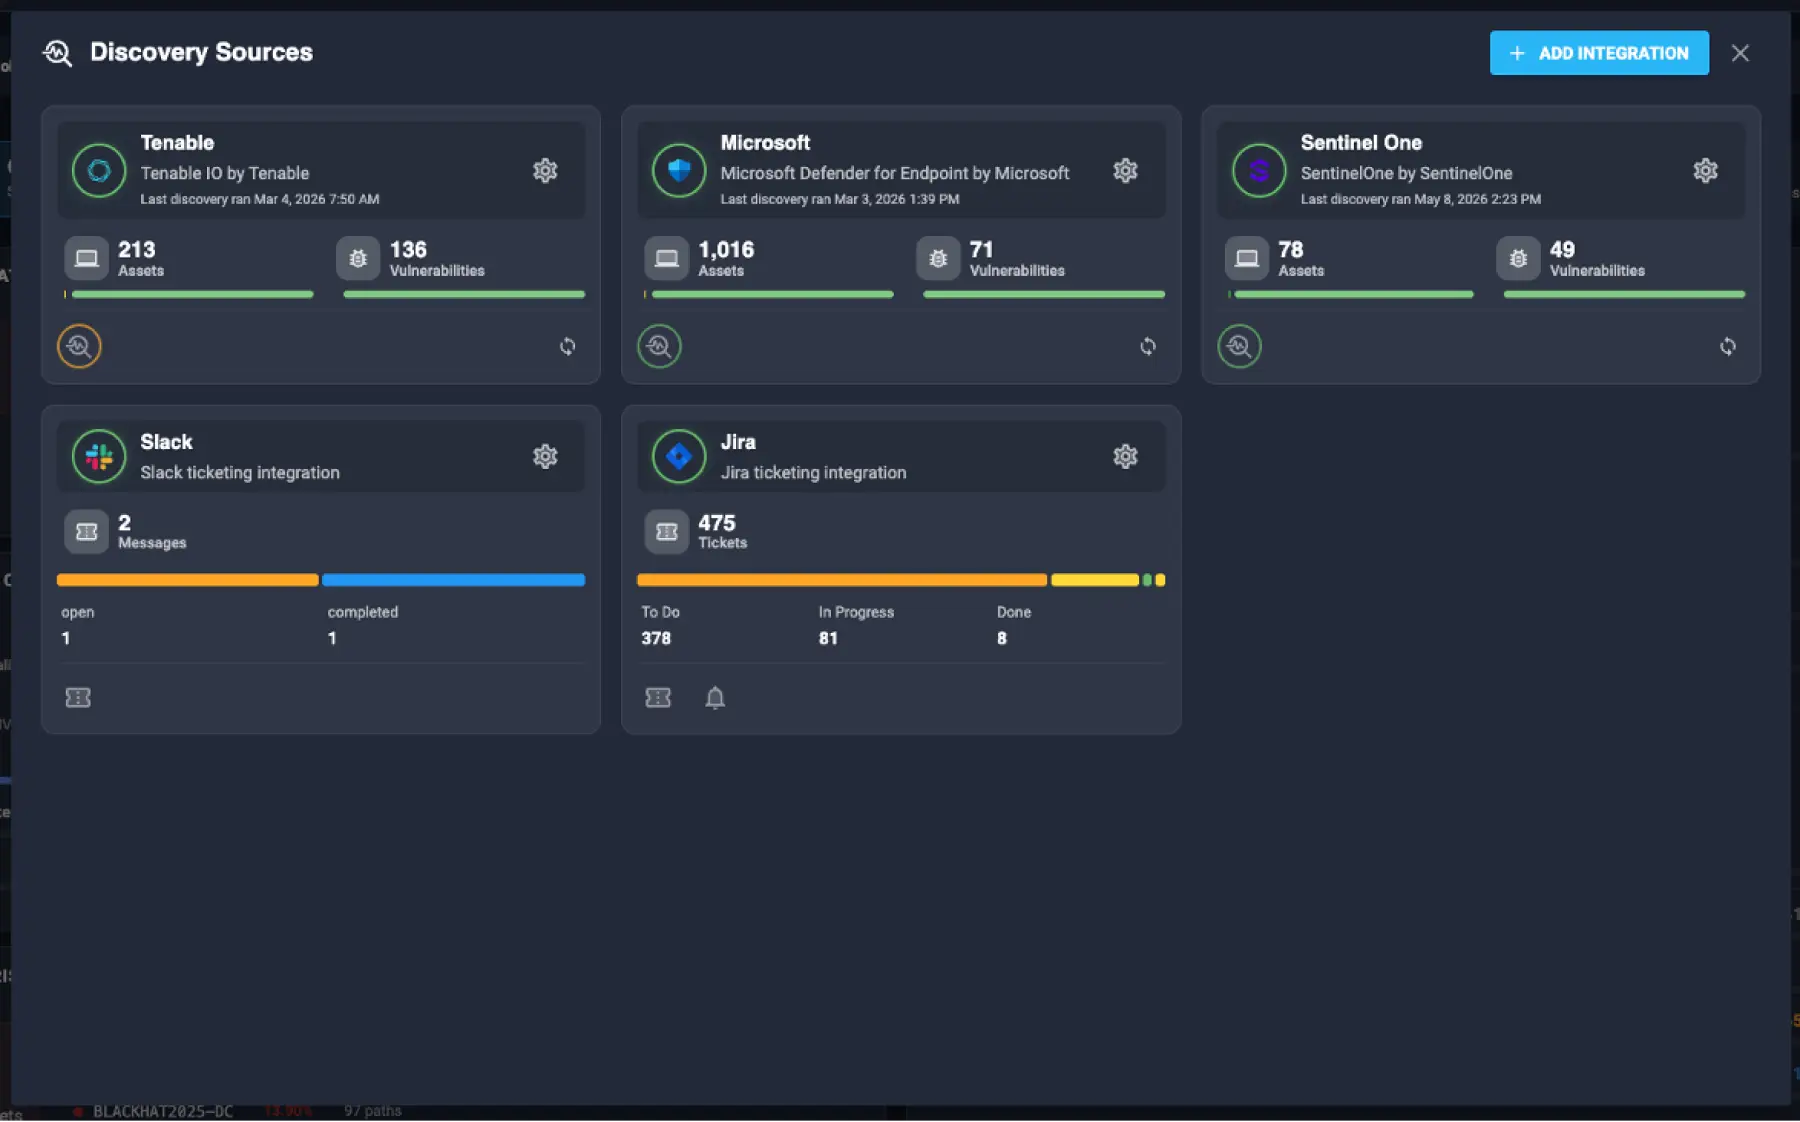
Task: Click the Slack messages ticket icon
Action: click(87, 532)
